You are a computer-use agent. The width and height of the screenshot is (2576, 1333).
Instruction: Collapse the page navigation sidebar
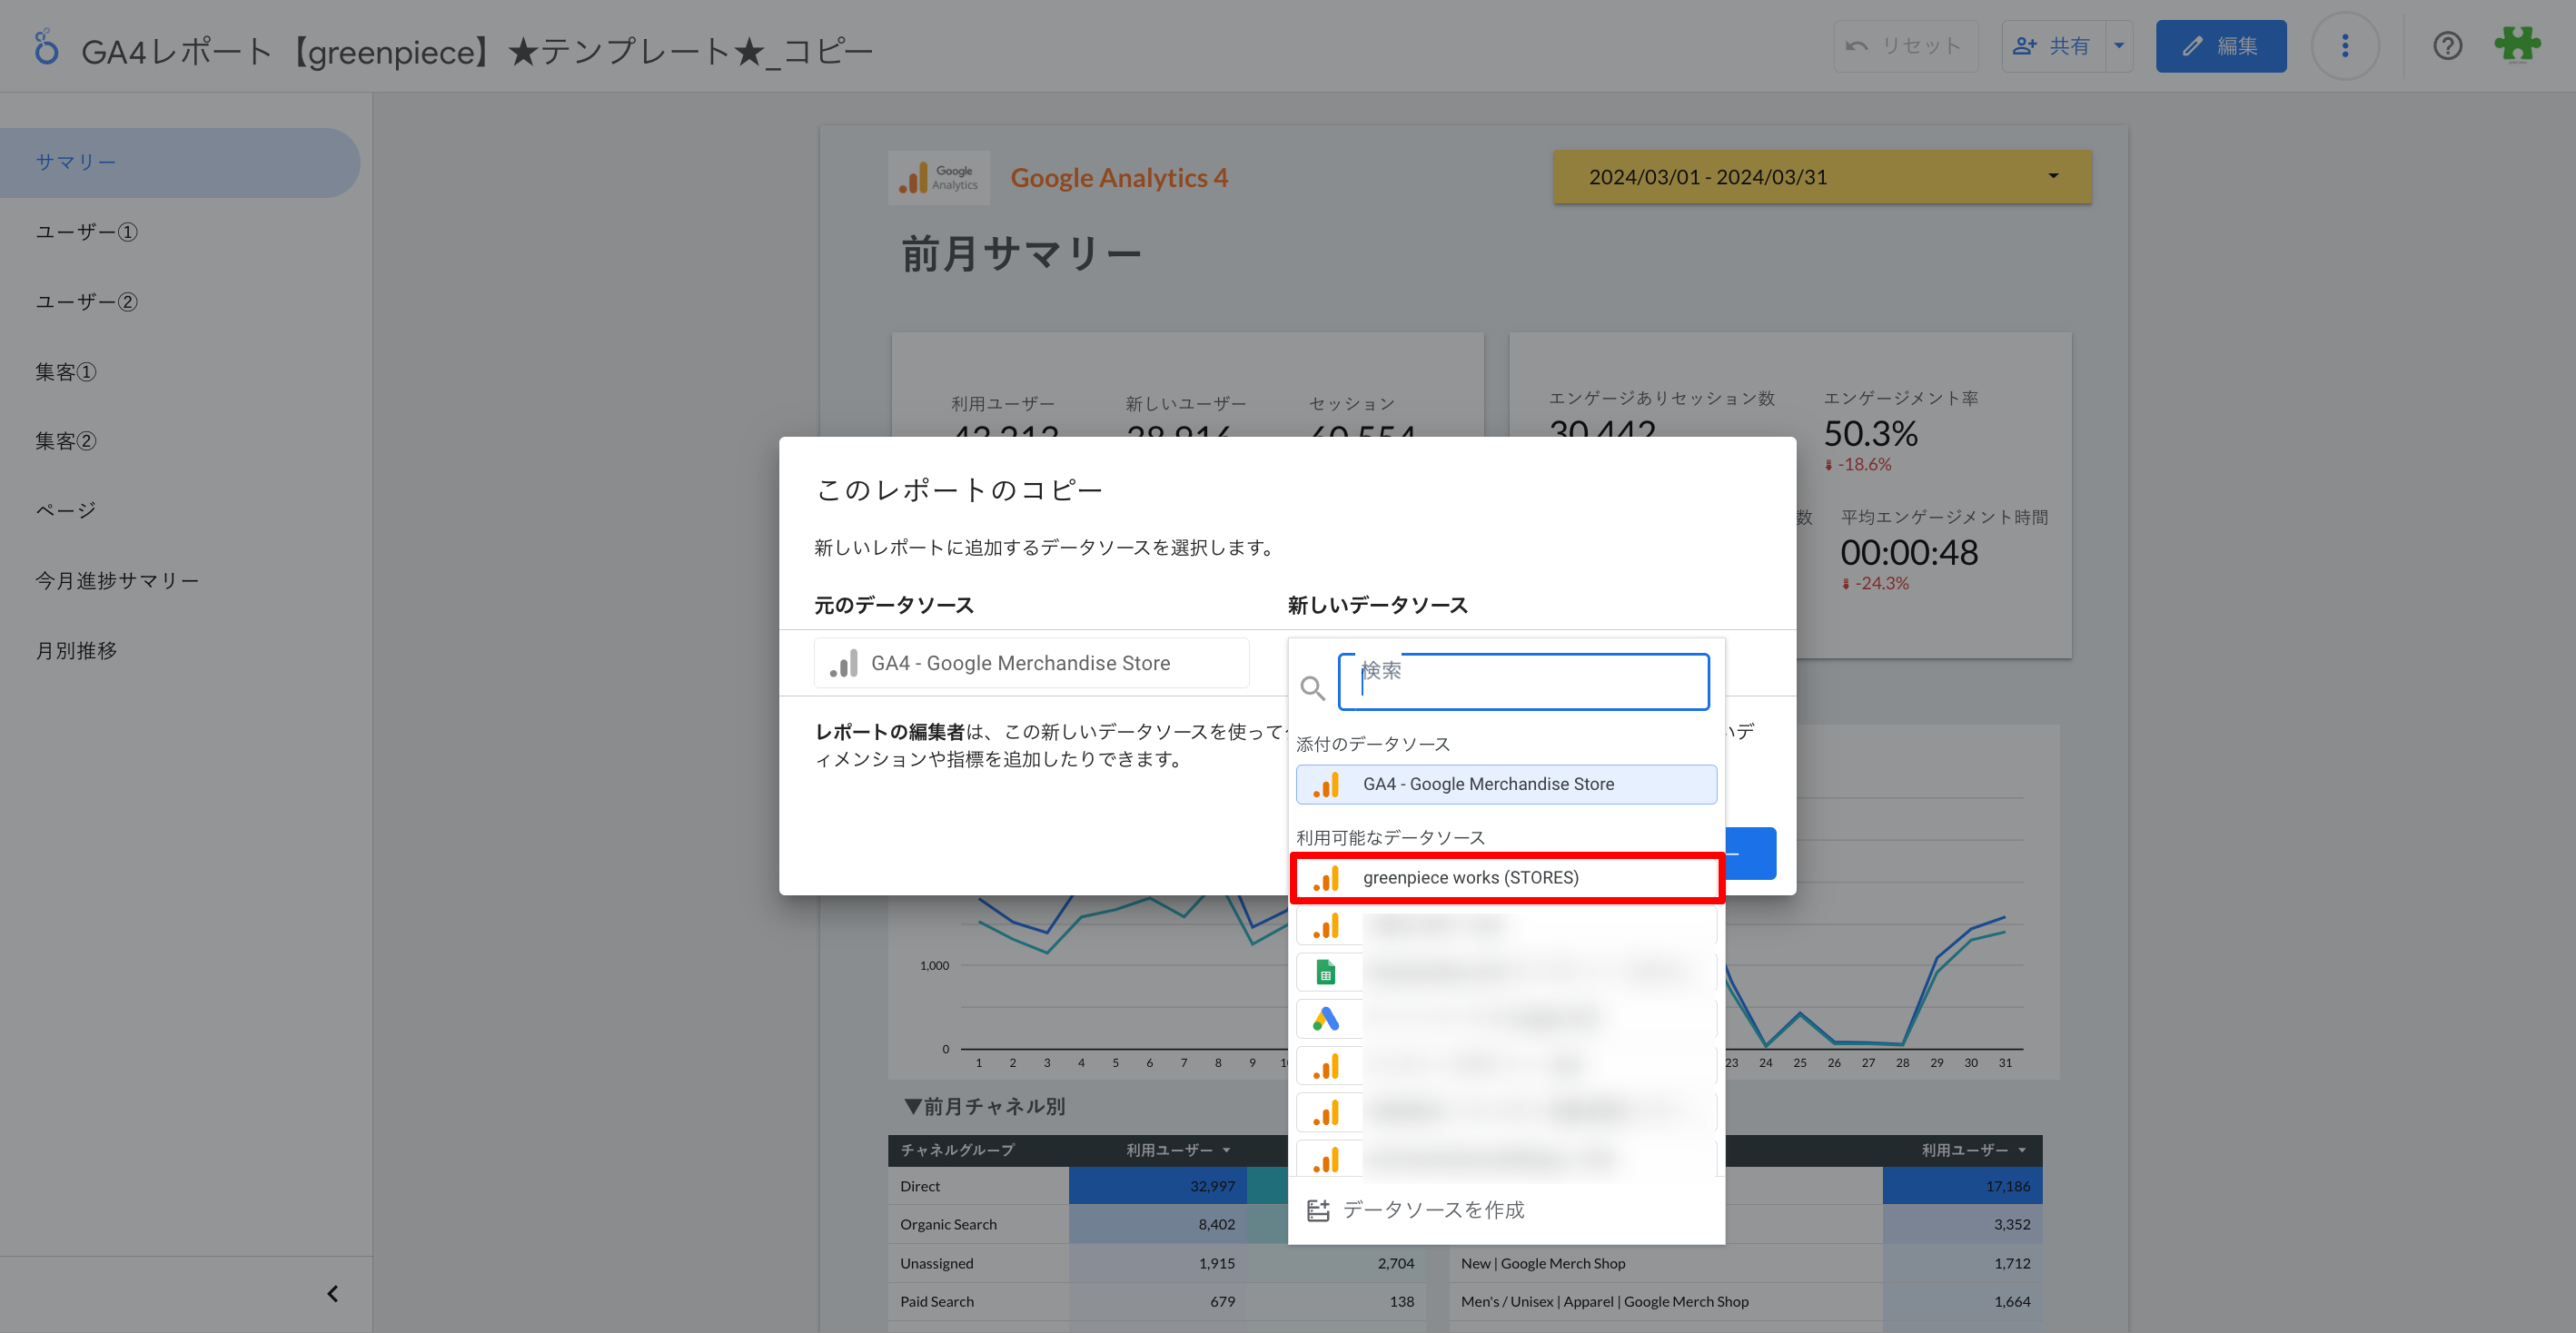[332, 1293]
